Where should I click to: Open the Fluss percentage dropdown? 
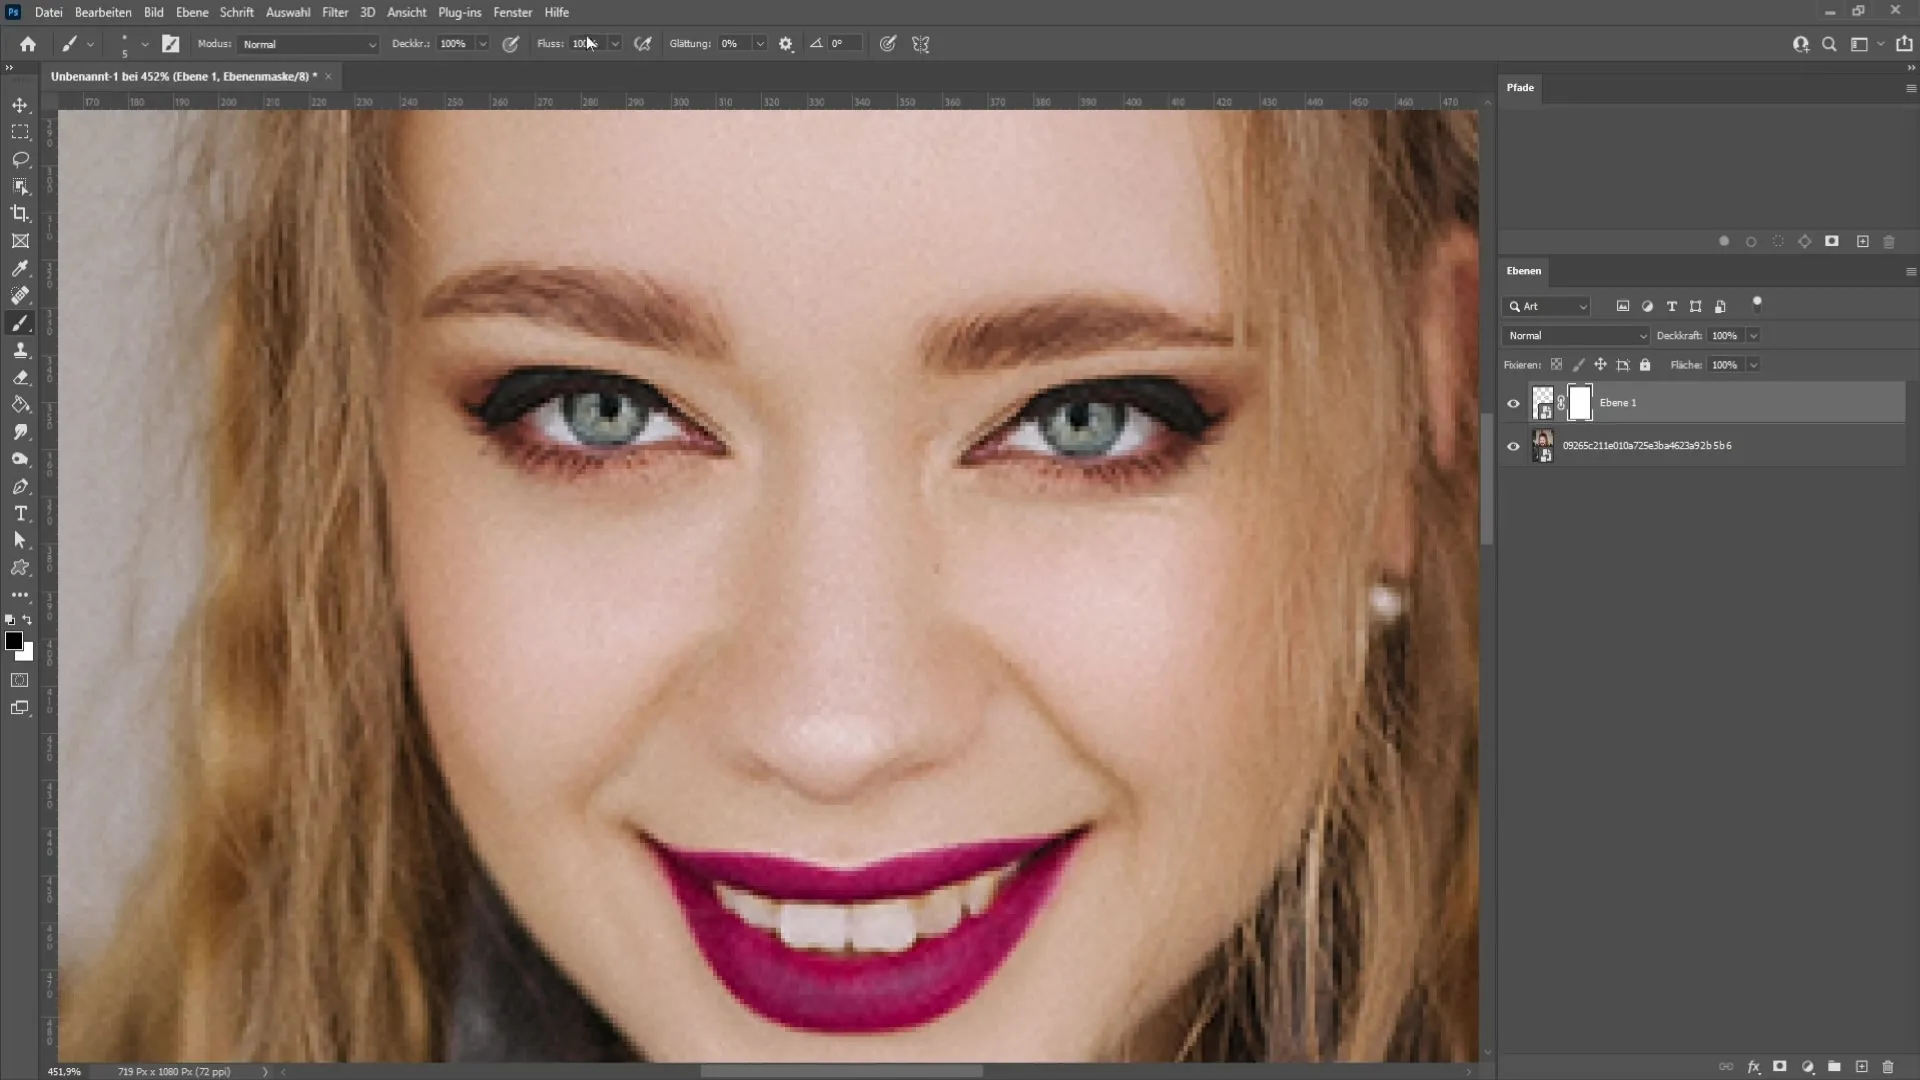pos(615,44)
